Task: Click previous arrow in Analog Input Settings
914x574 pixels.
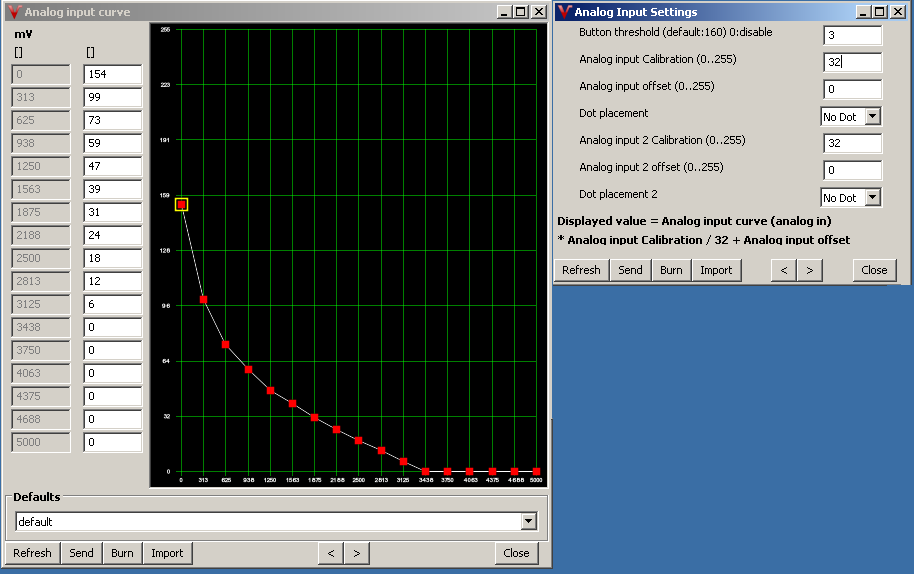Action: coord(784,270)
